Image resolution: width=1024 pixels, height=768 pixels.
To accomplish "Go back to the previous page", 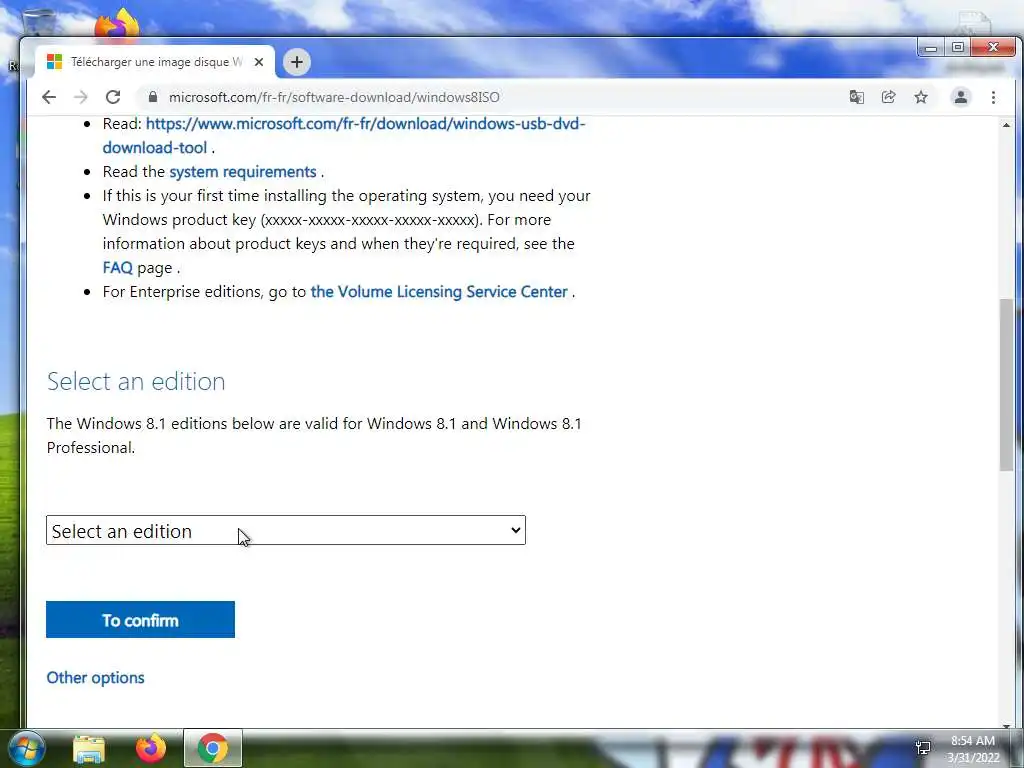I will tap(49, 97).
